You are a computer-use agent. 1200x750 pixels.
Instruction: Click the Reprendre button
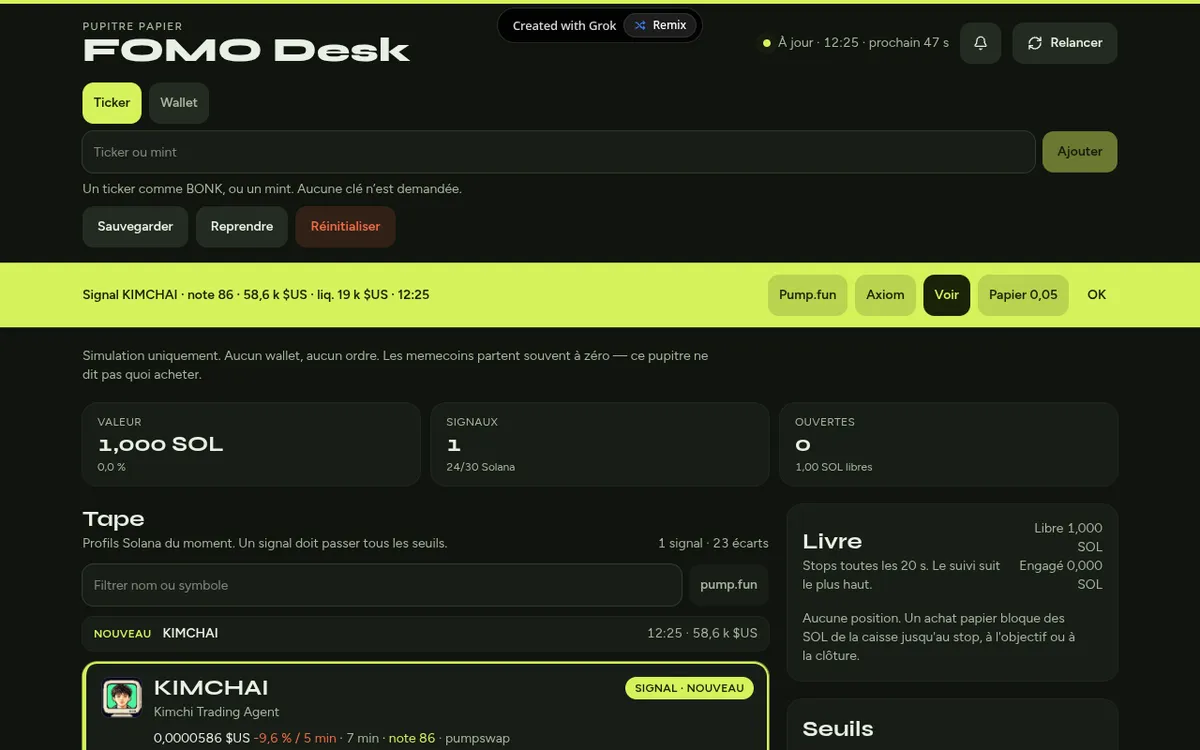[x=242, y=227]
